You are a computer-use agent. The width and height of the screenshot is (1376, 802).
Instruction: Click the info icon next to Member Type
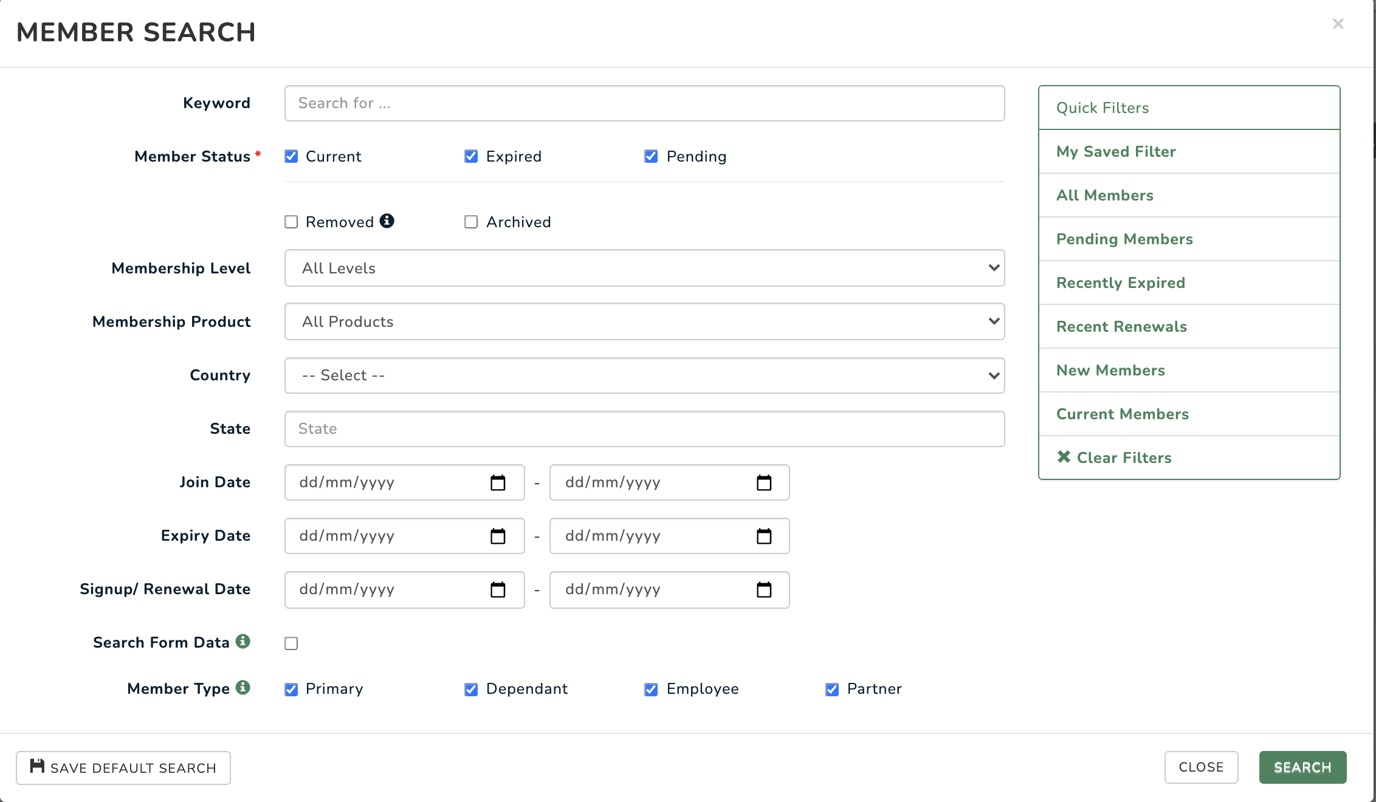coord(242,688)
